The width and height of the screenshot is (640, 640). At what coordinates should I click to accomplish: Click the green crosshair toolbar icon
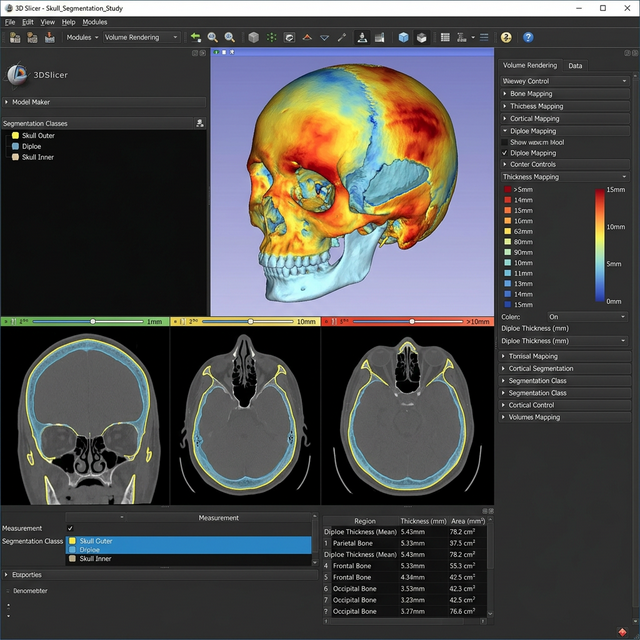point(271,37)
